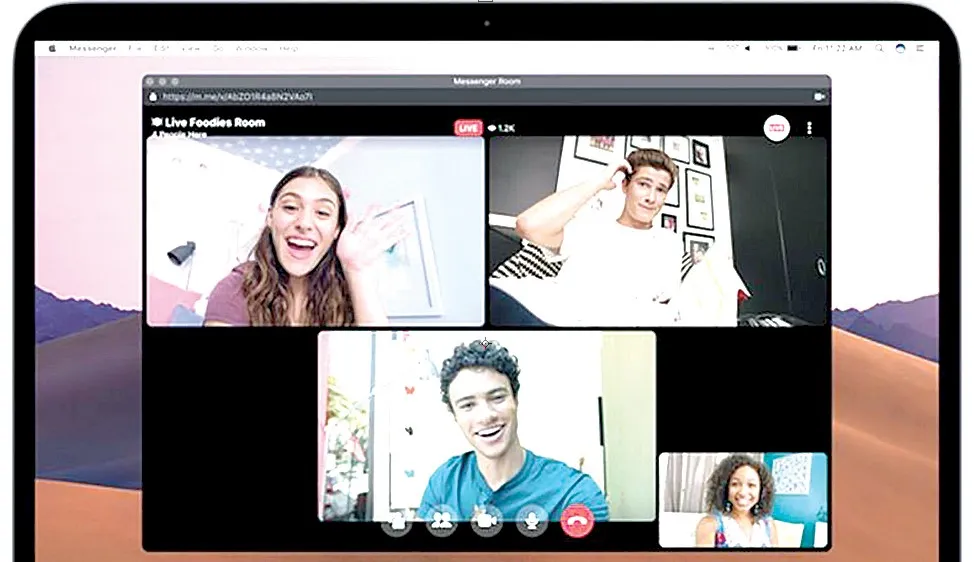The height and width of the screenshot is (562, 974).
Task: Turn off the video camera in call controls
Action: (x=486, y=522)
